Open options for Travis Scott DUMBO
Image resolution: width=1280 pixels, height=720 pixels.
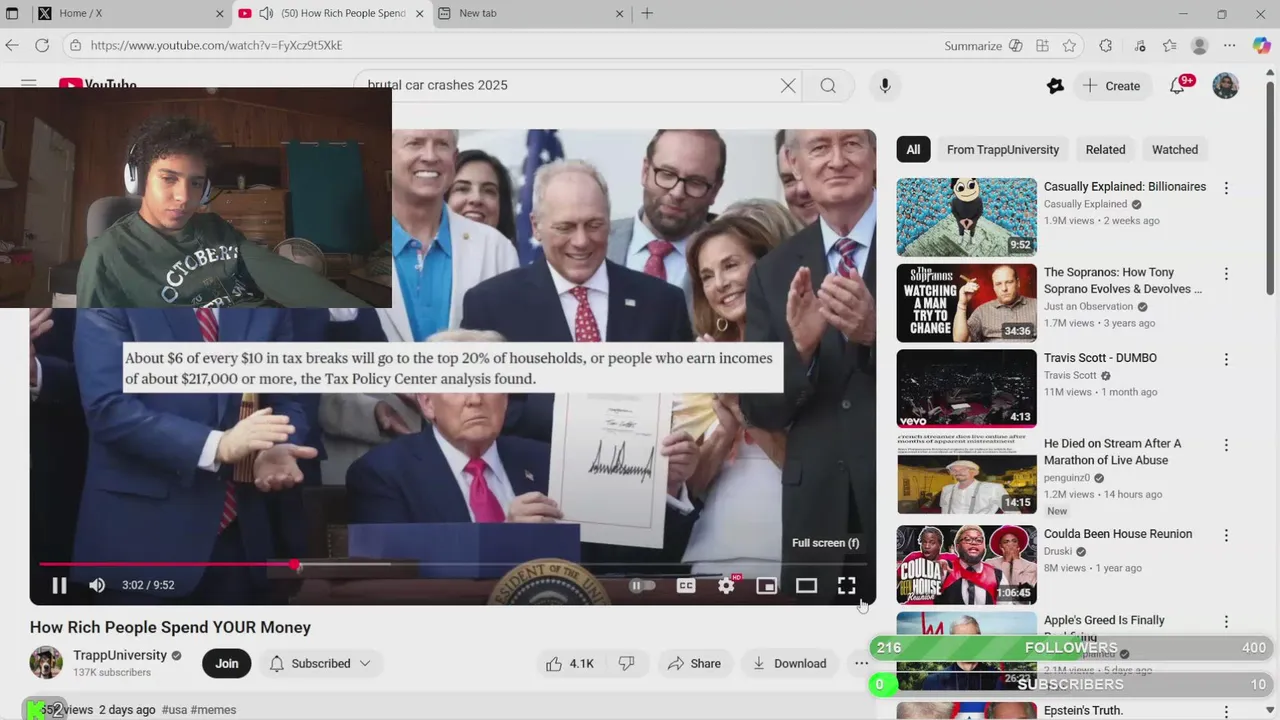1226,359
